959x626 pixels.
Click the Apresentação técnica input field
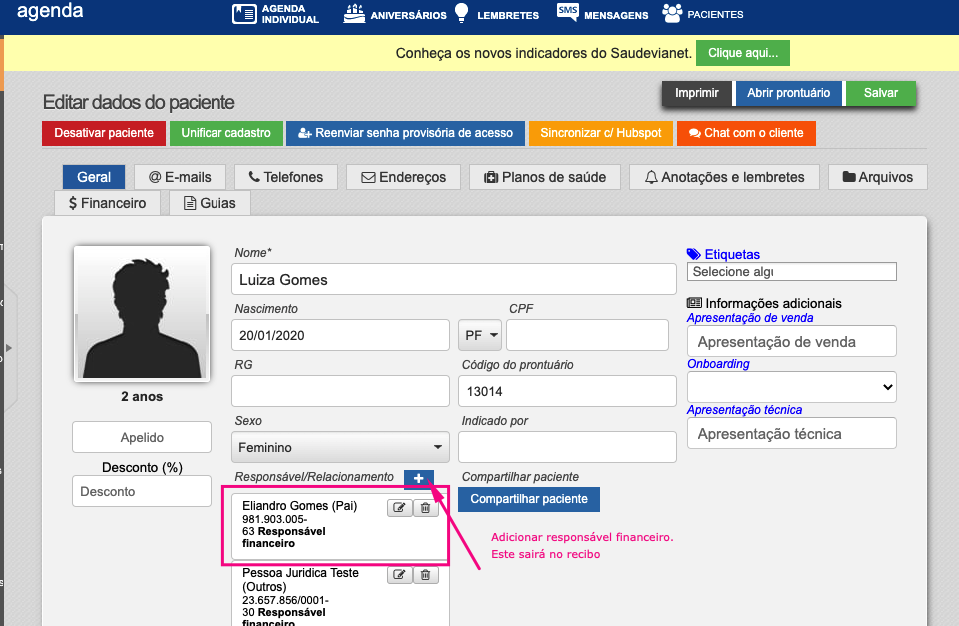coord(792,433)
